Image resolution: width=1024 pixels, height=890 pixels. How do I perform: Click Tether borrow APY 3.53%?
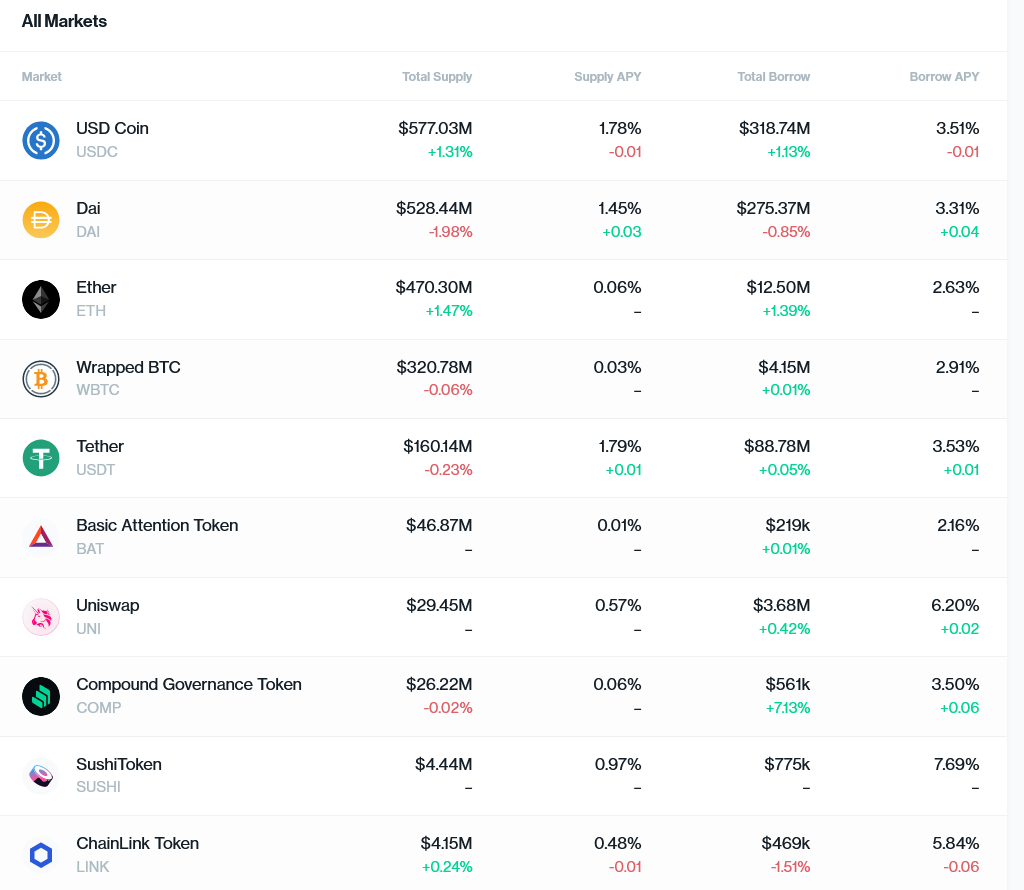point(955,446)
